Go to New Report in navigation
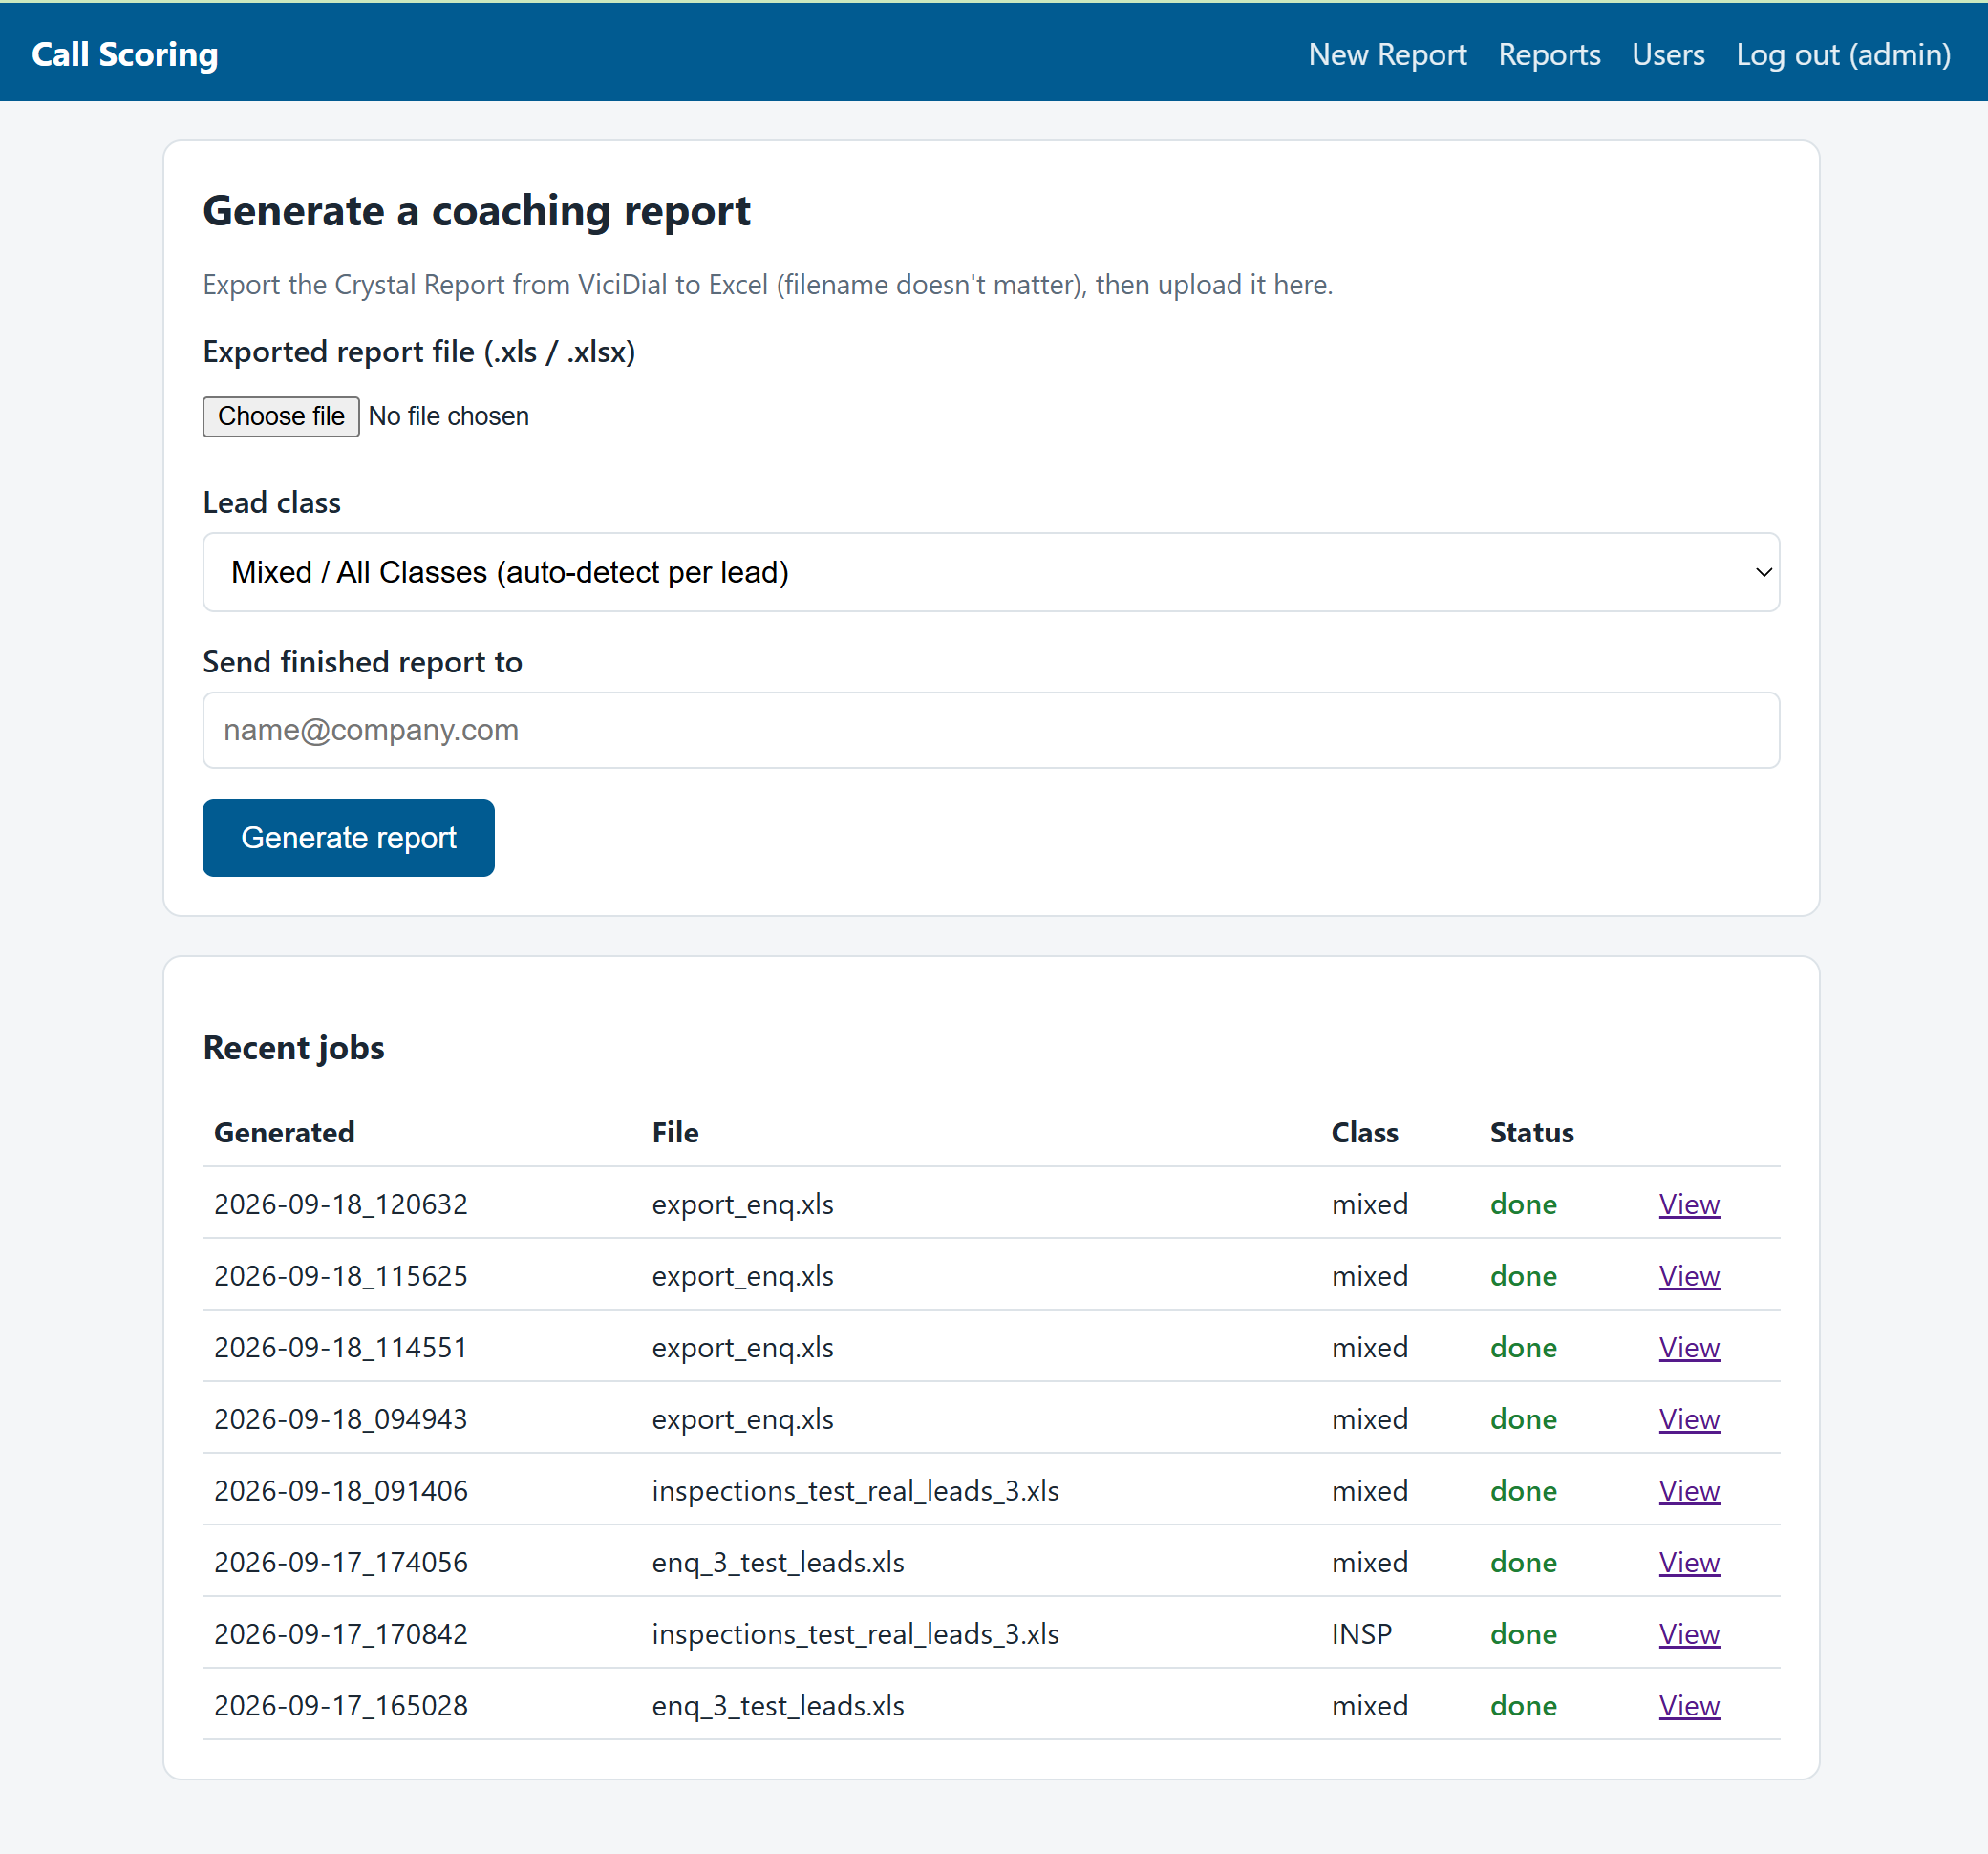This screenshot has height=1854, width=1988. 1387,54
